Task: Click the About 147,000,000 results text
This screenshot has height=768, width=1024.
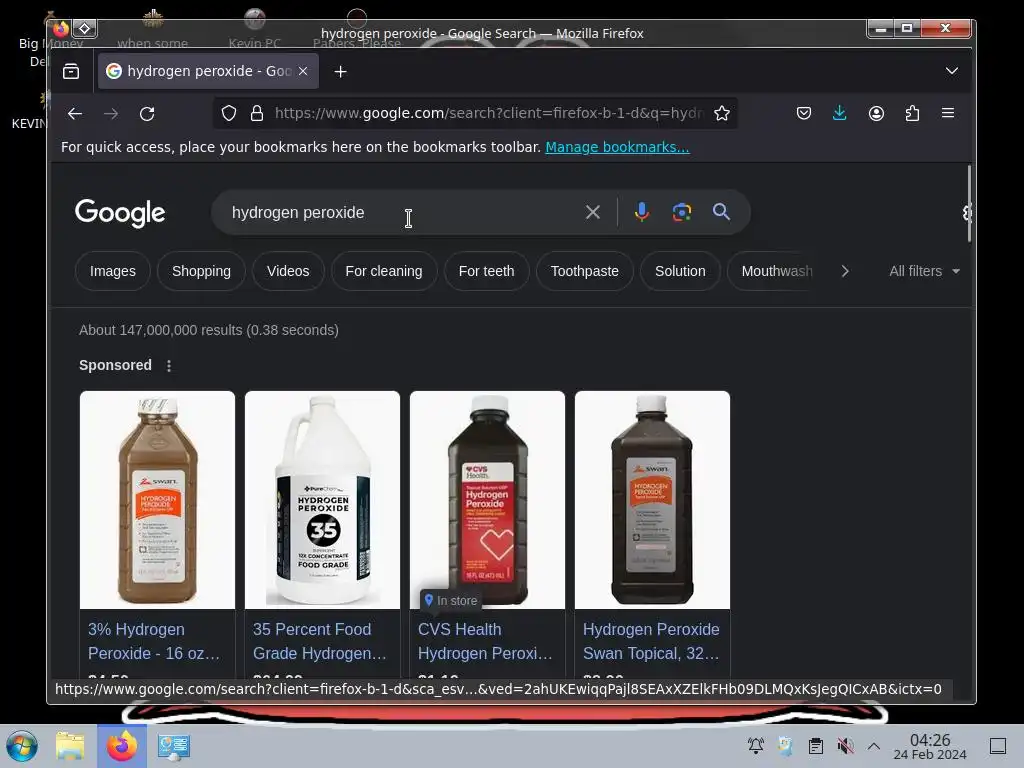Action: [x=209, y=330]
